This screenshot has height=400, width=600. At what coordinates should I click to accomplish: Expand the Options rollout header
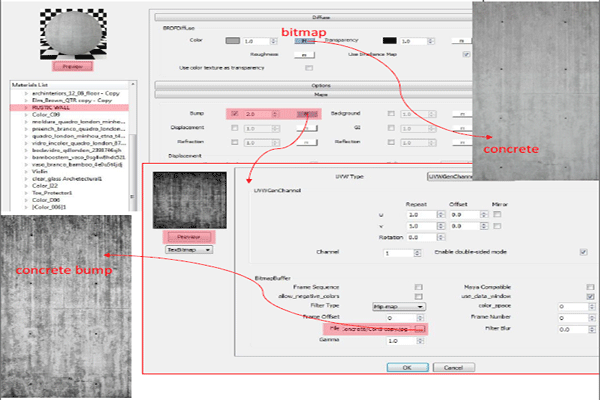click(x=313, y=85)
